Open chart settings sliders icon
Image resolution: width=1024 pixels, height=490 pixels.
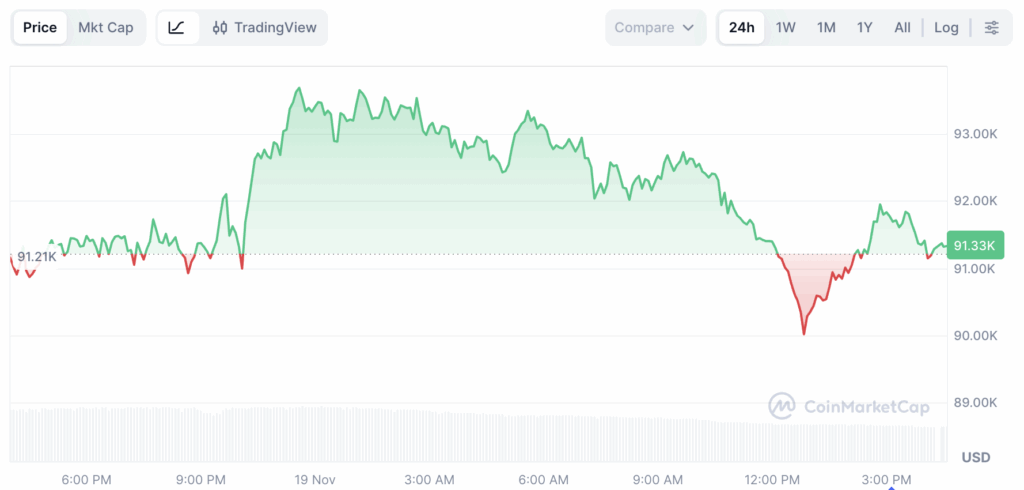(991, 28)
